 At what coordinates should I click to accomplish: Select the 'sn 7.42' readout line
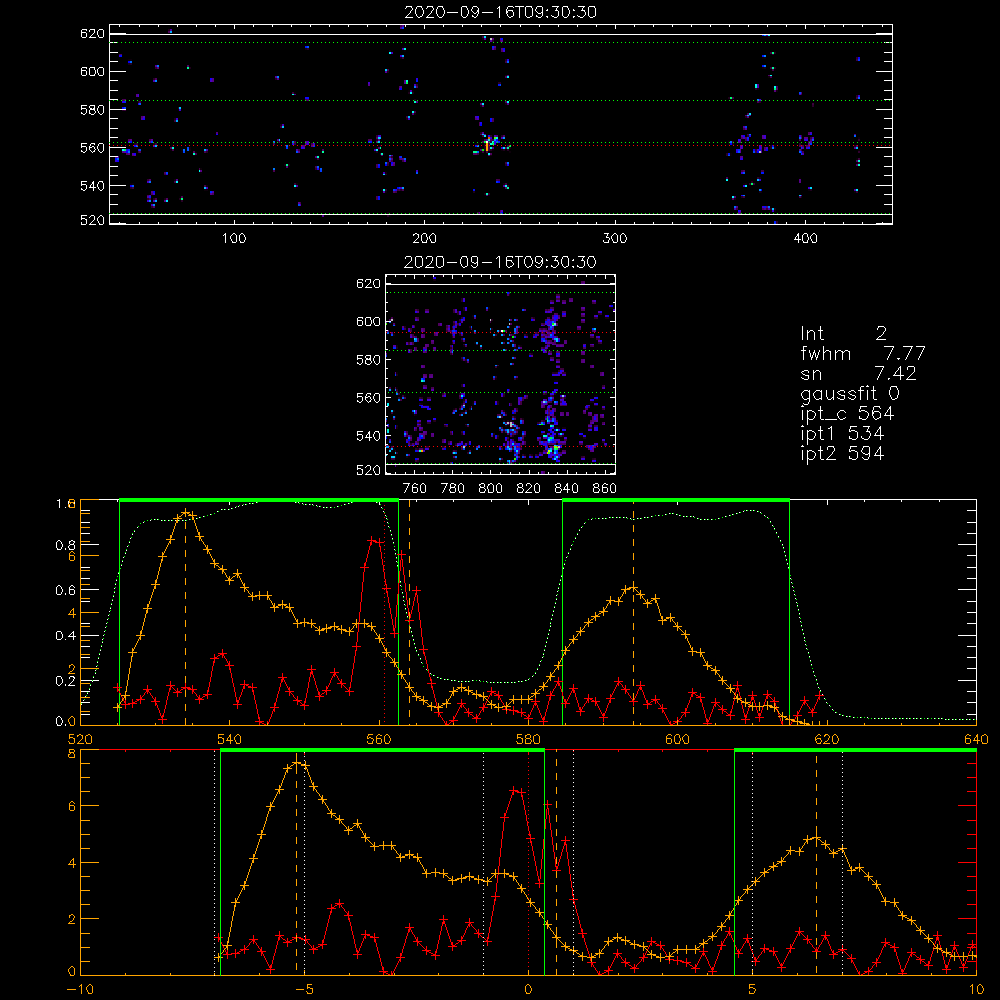pos(858,374)
